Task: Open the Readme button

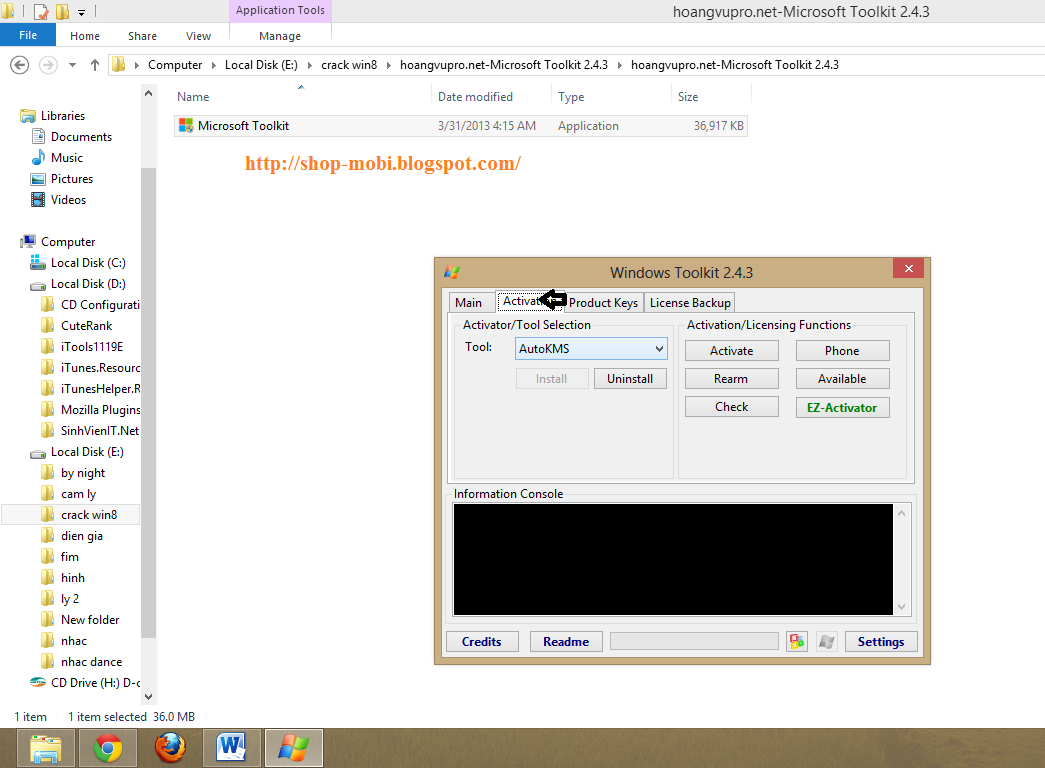Action: point(566,641)
